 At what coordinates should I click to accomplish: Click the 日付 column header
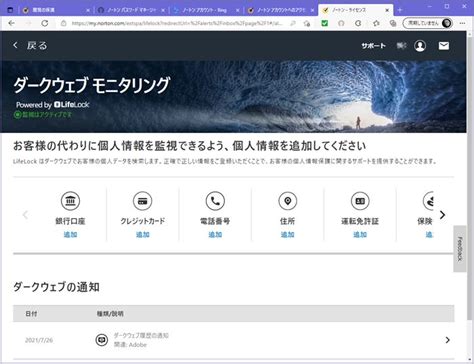[x=31, y=314]
